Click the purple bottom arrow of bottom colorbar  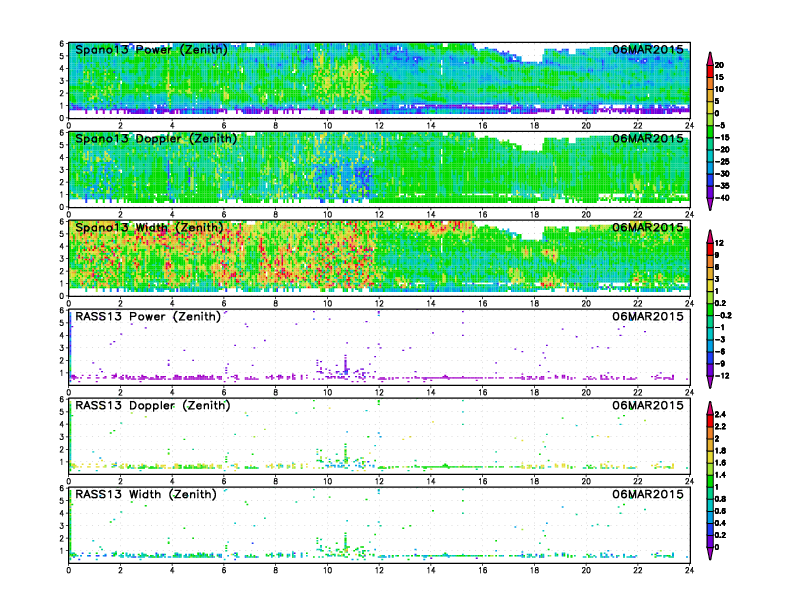710,554
